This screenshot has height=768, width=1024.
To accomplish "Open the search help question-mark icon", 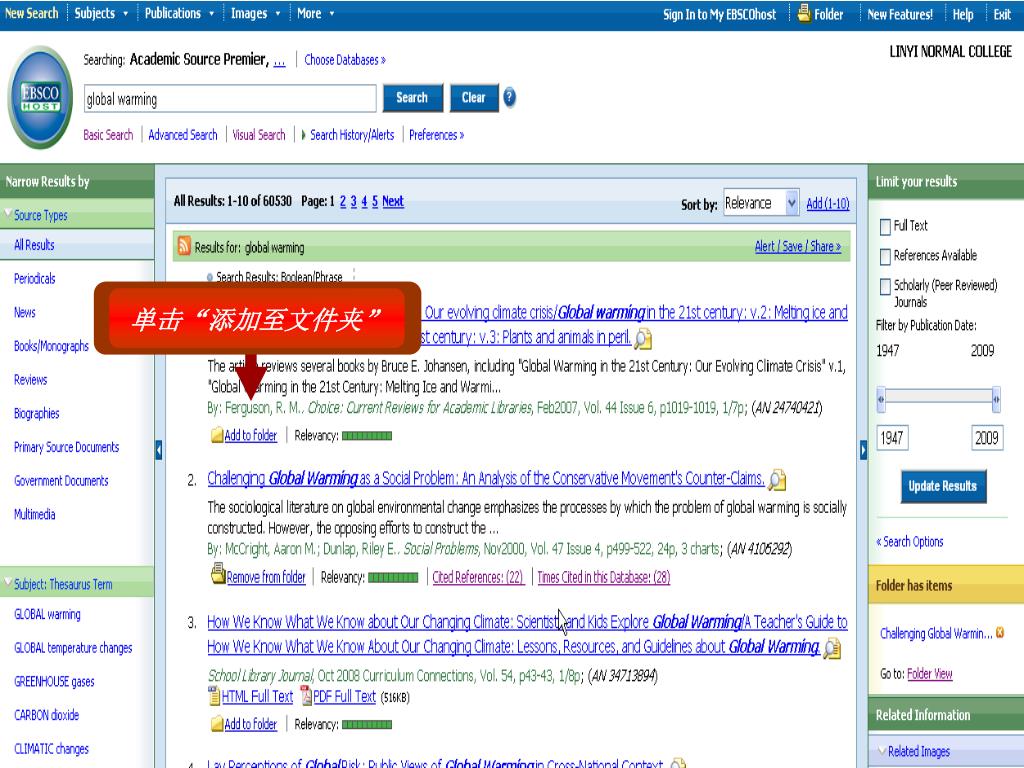I will (x=509, y=97).
